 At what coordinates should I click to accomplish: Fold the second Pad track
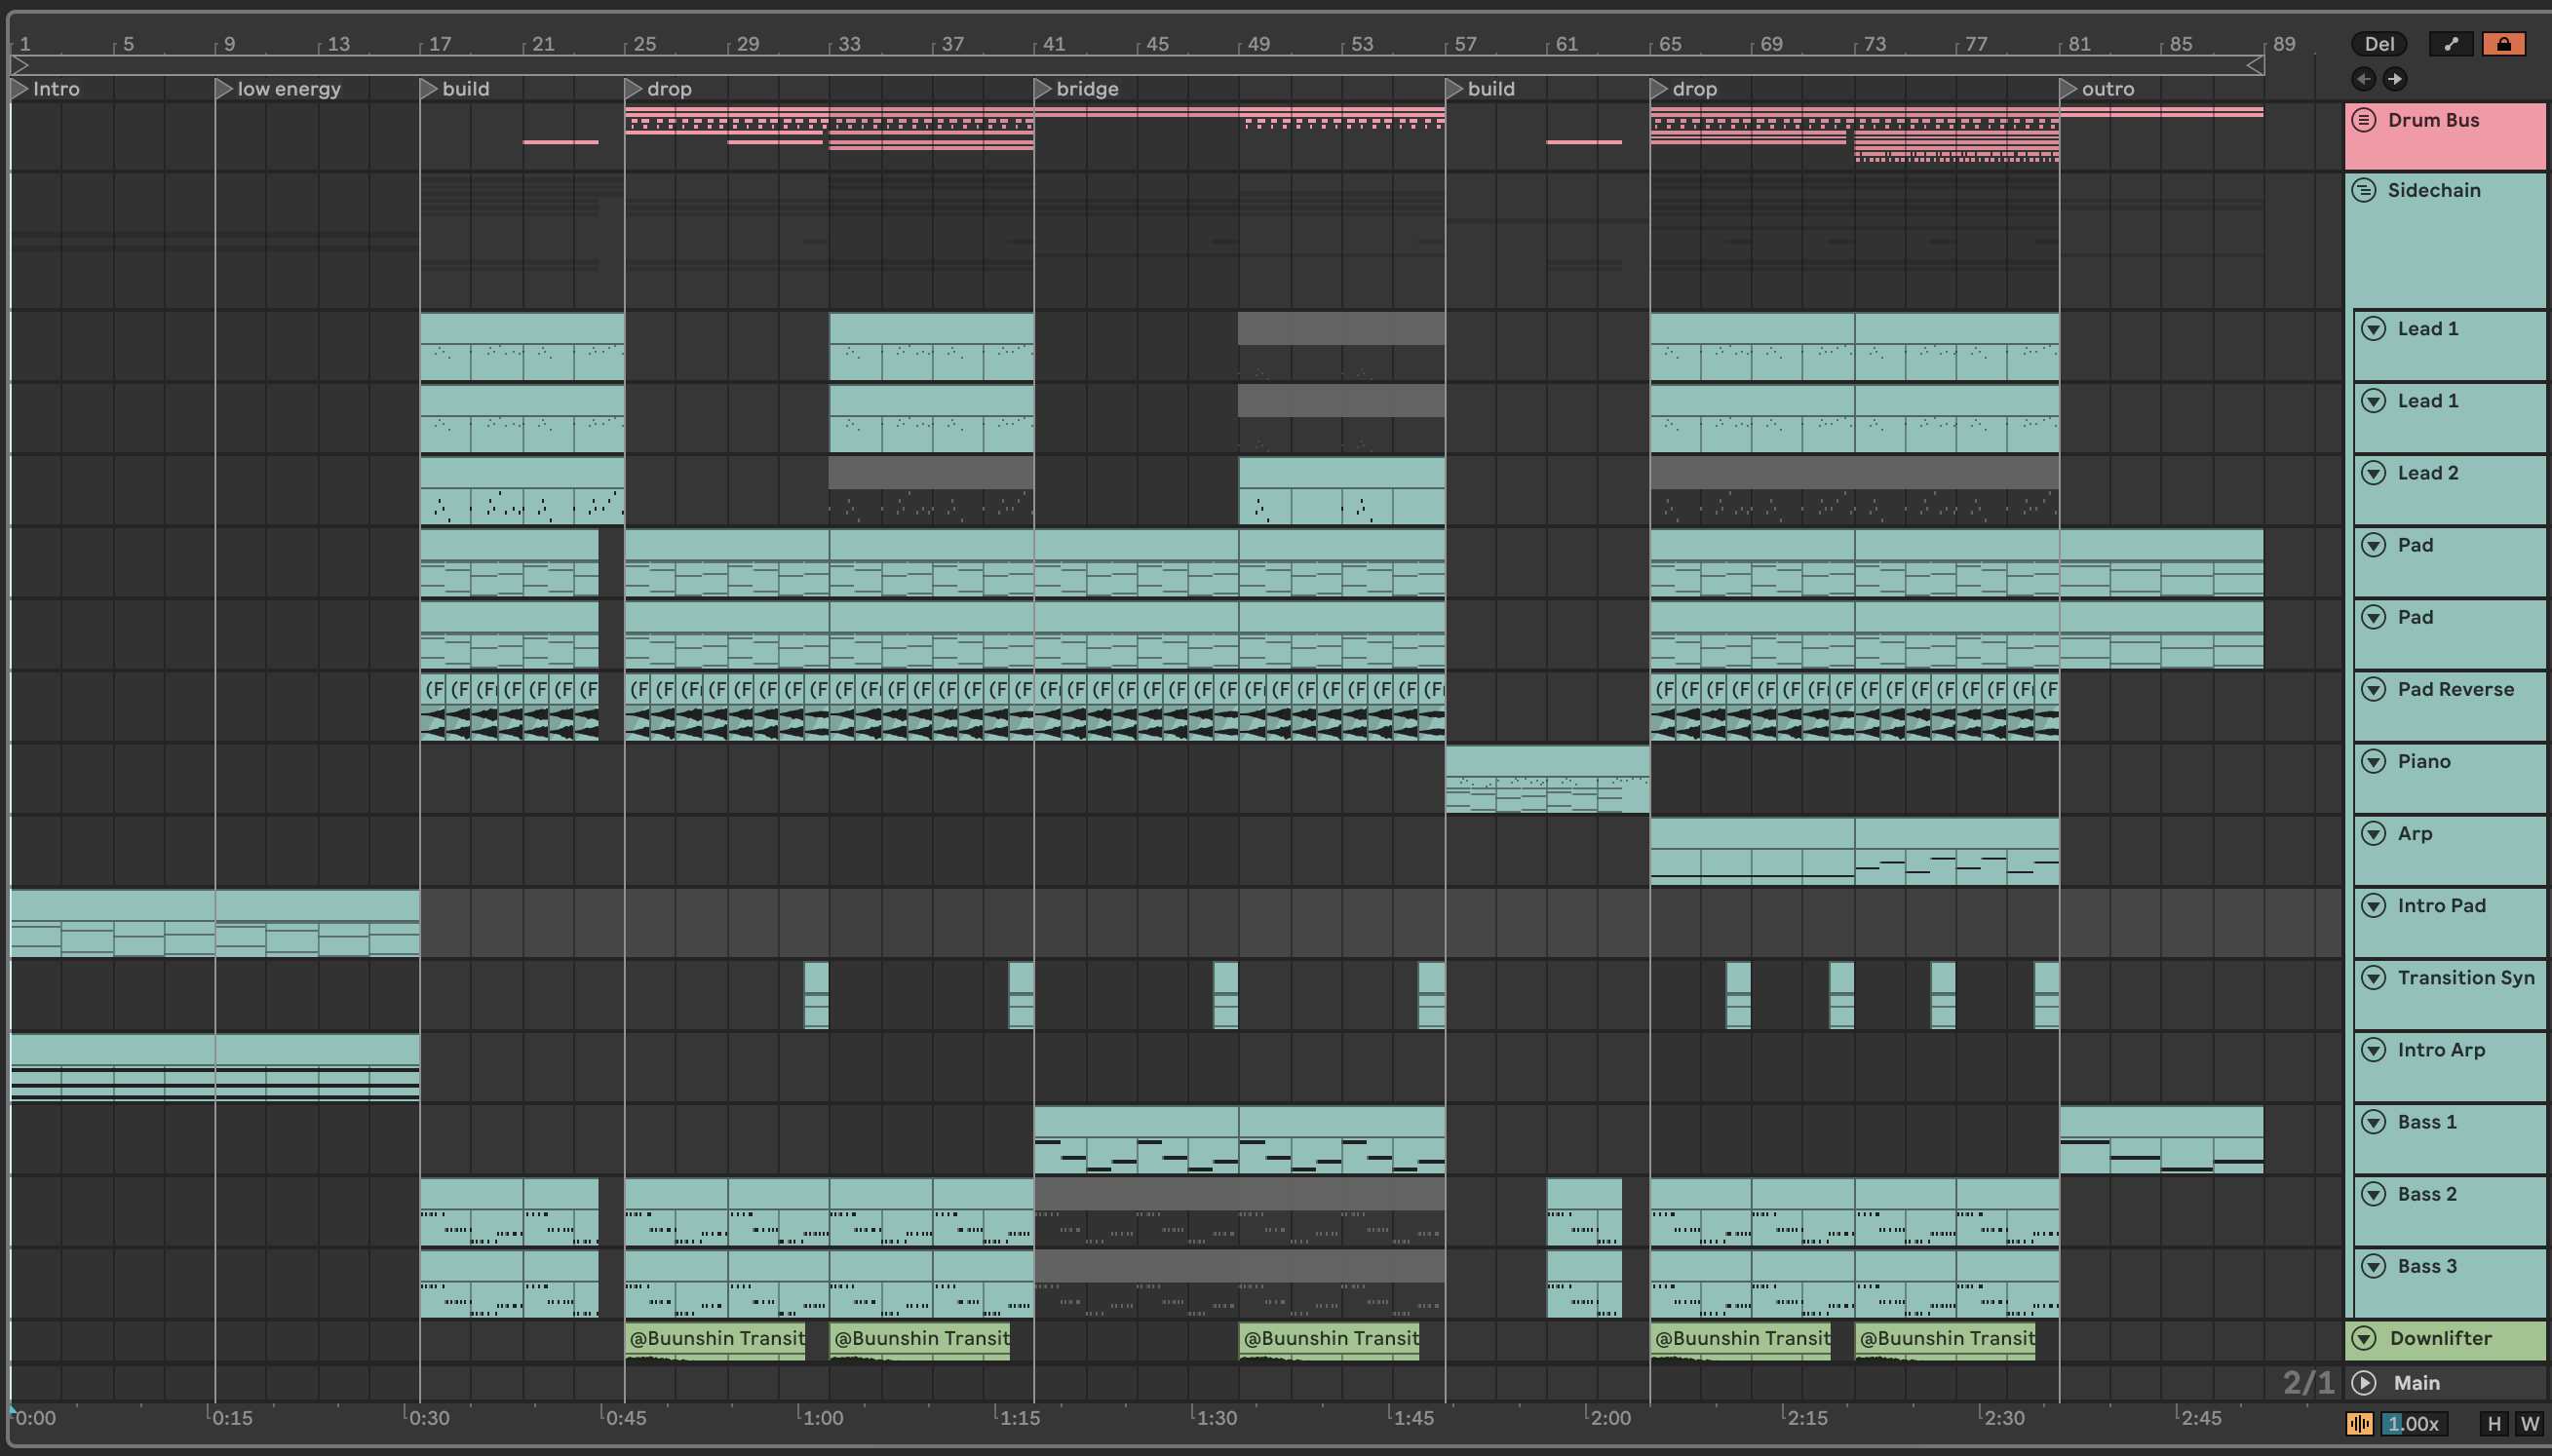point(2374,617)
